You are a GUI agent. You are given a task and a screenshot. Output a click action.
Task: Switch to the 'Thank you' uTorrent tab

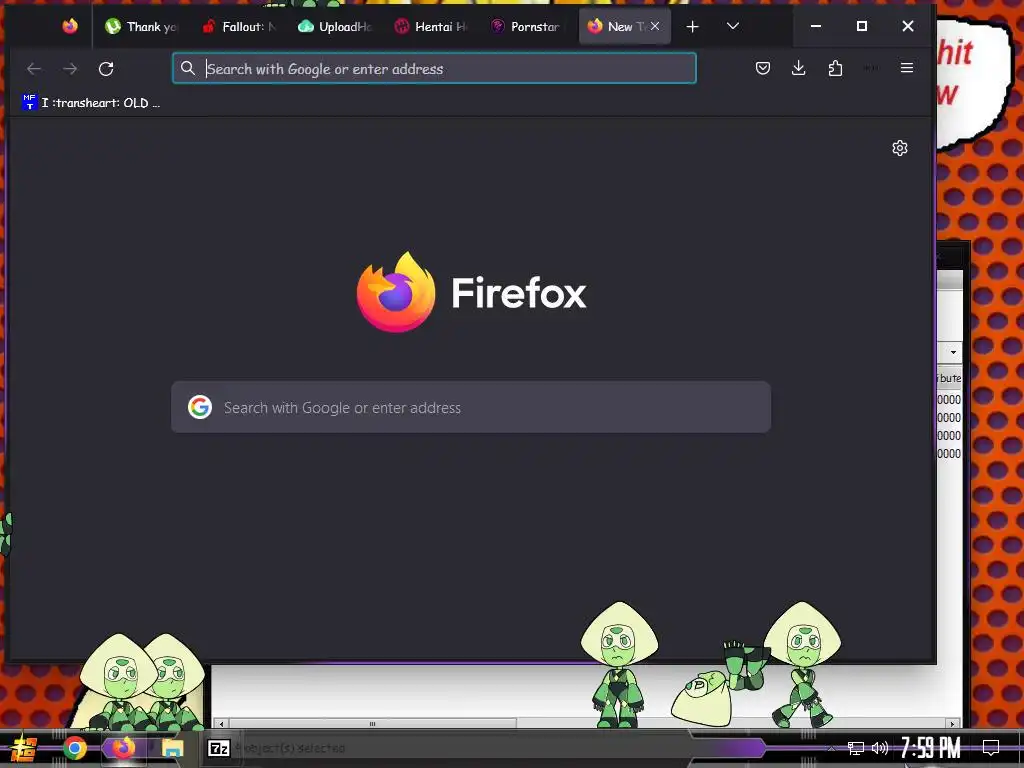142,27
